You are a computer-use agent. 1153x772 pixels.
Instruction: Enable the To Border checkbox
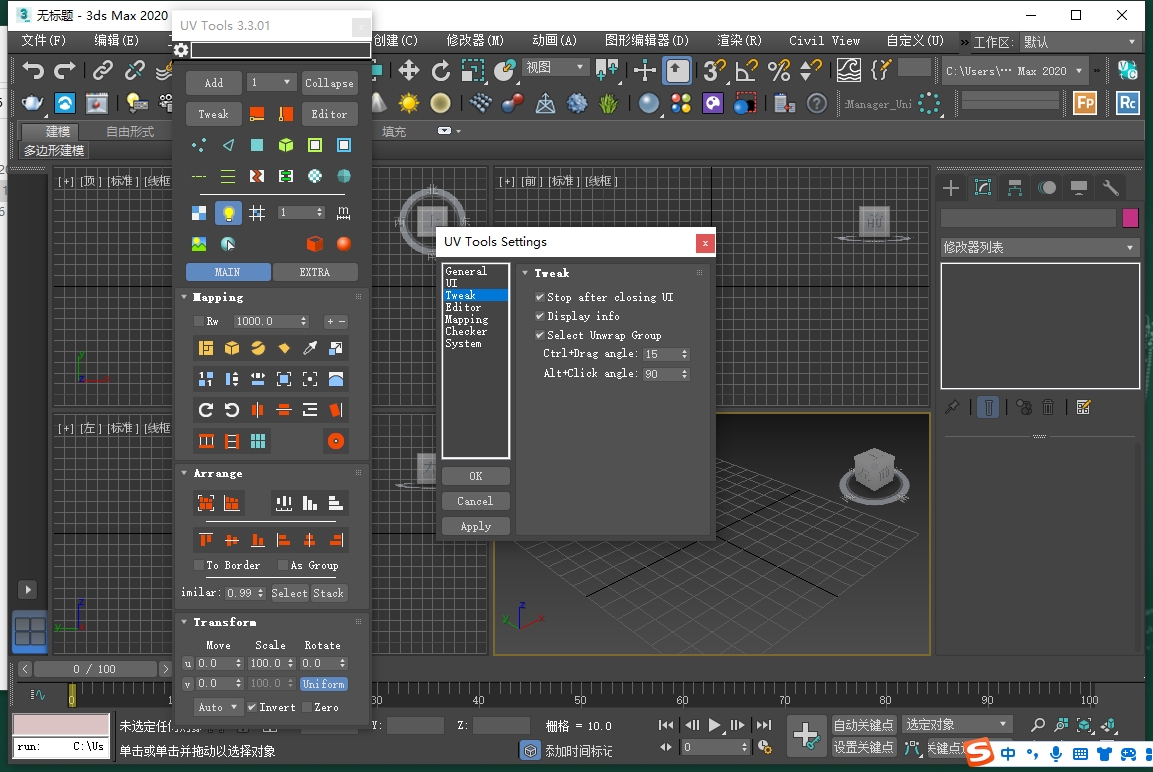pyautogui.click(x=199, y=565)
